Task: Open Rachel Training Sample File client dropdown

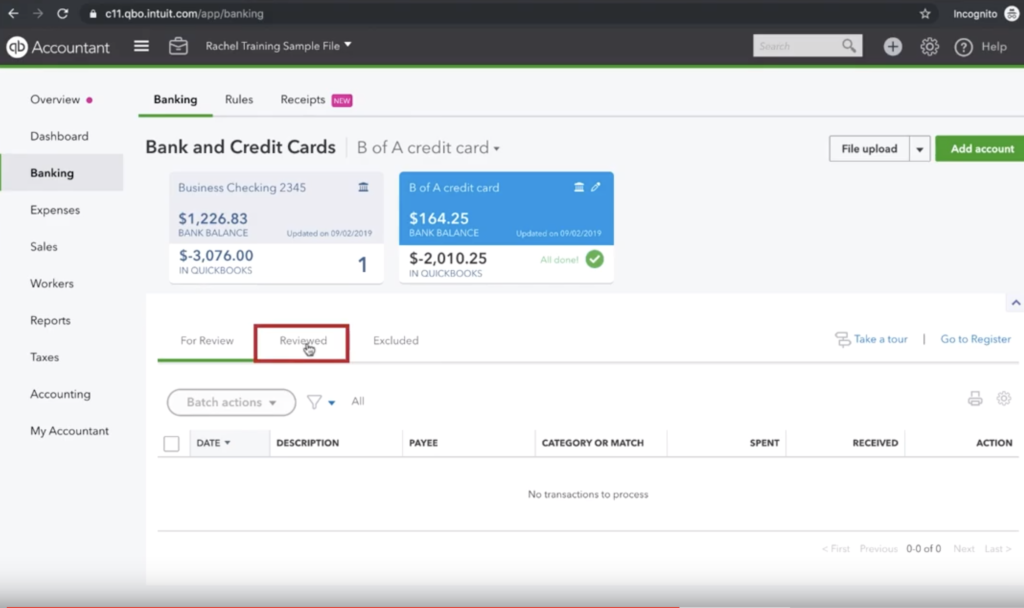Action: [x=278, y=46]
